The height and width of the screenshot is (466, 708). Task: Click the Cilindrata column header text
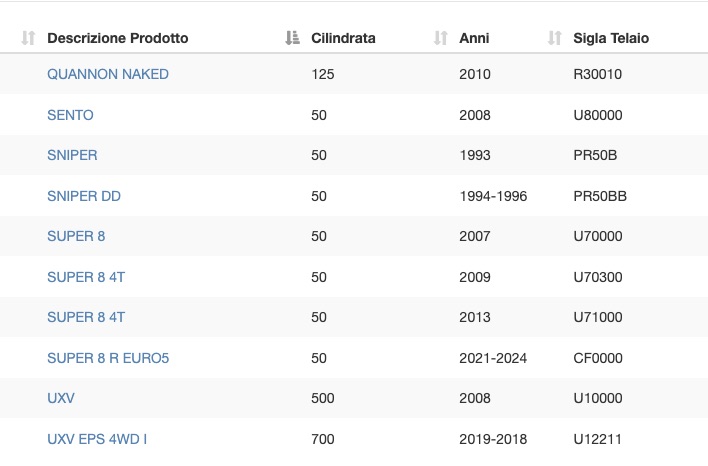343,38
